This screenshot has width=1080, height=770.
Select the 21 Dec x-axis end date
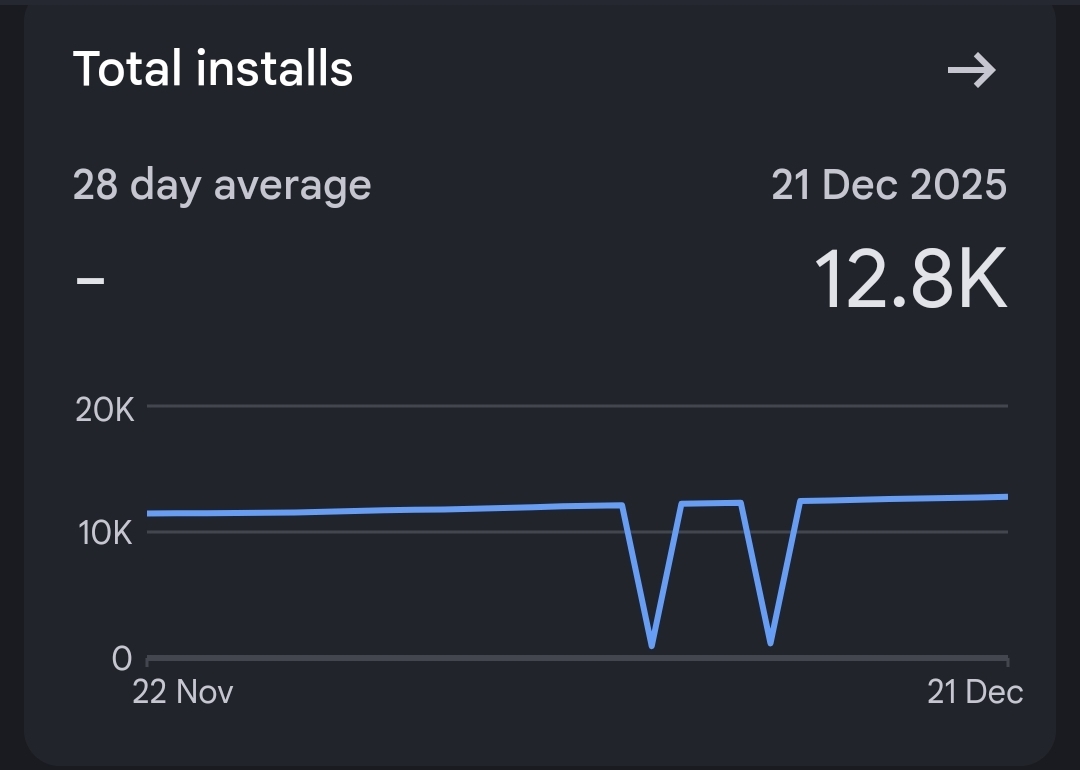(975, 692)
